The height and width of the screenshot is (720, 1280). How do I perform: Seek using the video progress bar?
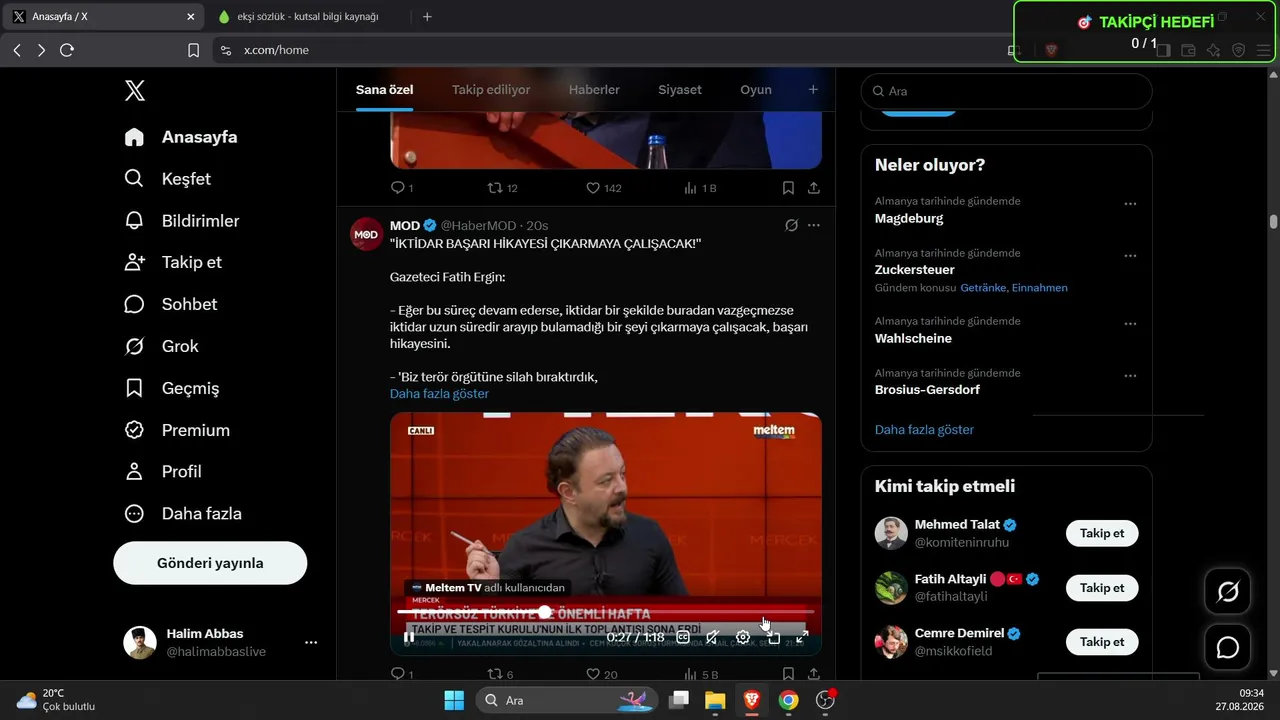click(606, 611)
